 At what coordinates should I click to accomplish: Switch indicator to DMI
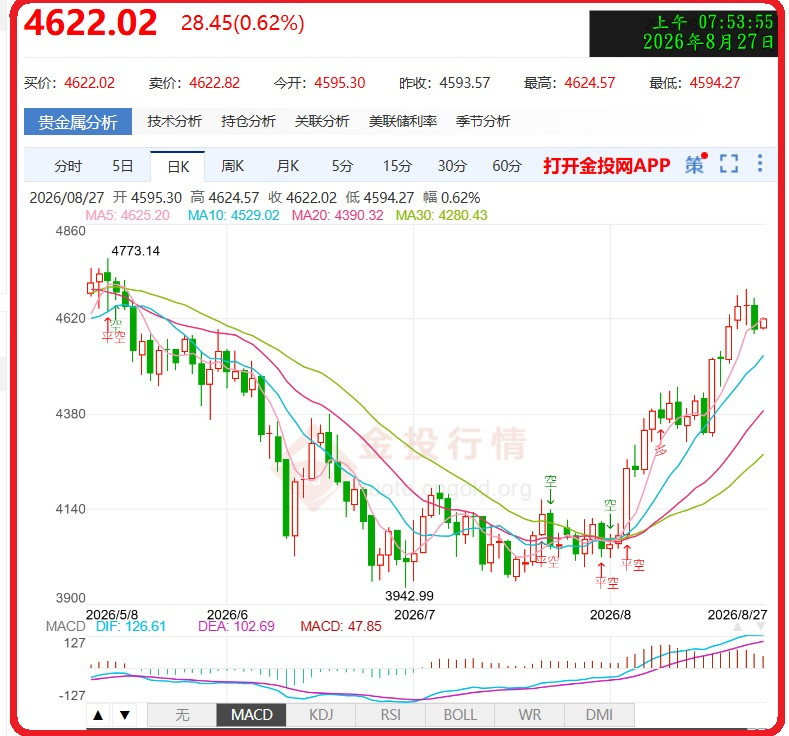tap(599, 715)
